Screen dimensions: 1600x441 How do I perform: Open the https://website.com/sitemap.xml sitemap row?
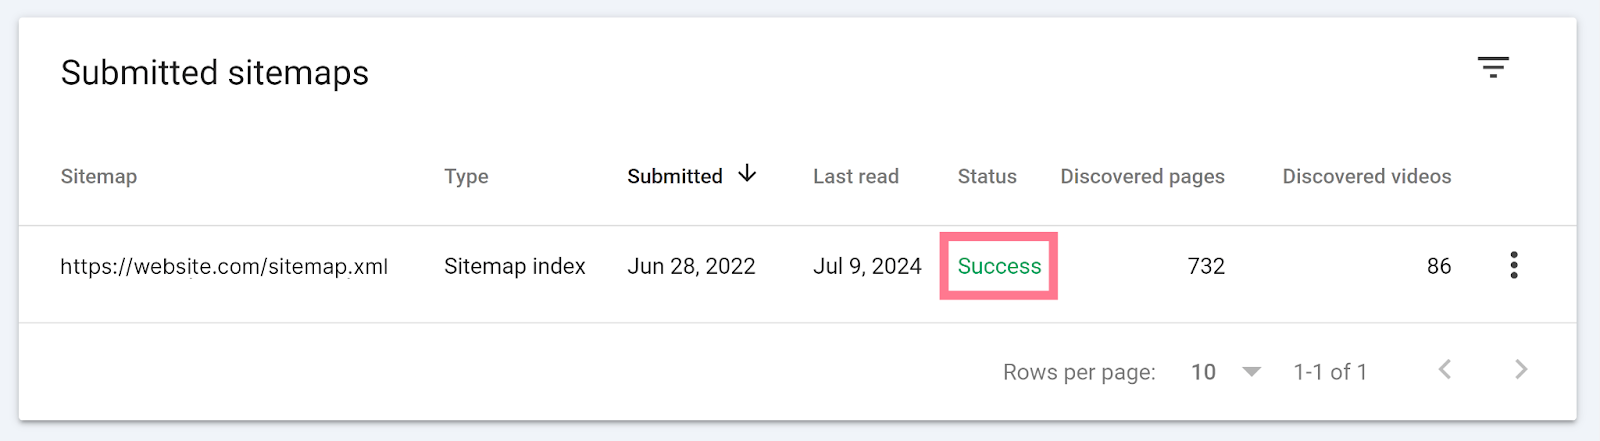pos(224,266)
